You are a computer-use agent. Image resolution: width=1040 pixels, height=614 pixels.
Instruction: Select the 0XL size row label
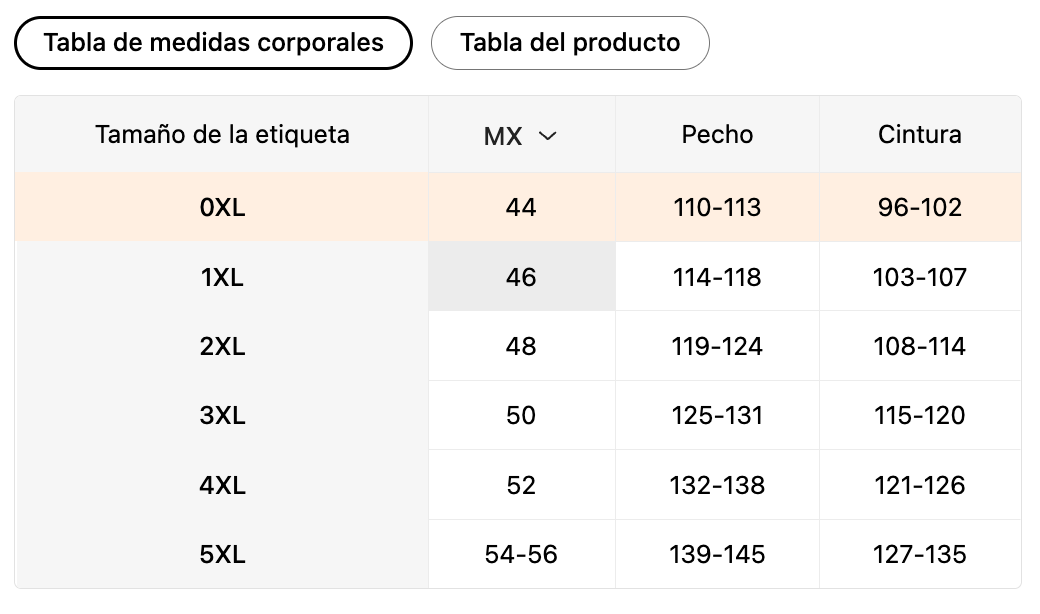point(222,207)
